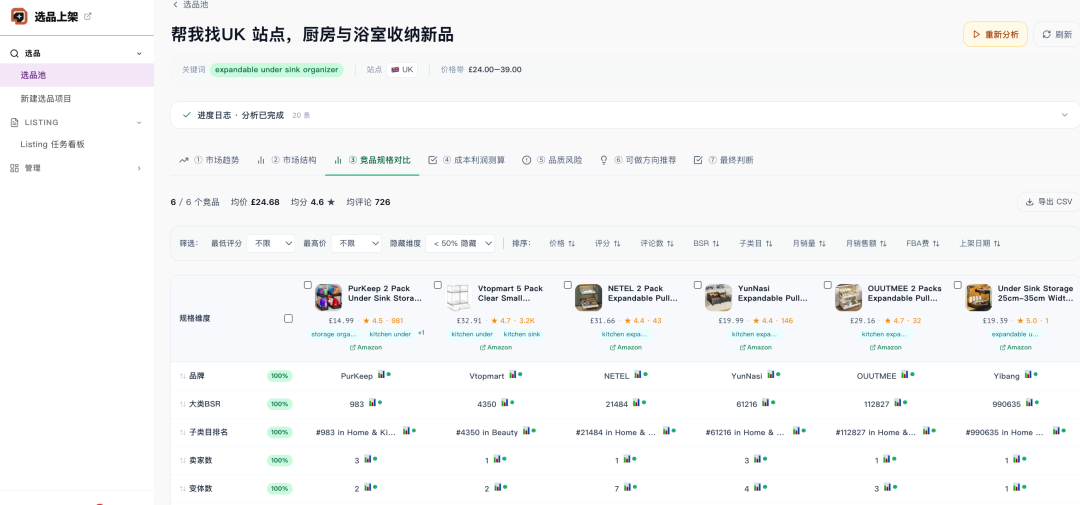Click the chart icon next to PurKeep brand
Image resolution: width=1080 pixels, height=505 pixels.
381,375
